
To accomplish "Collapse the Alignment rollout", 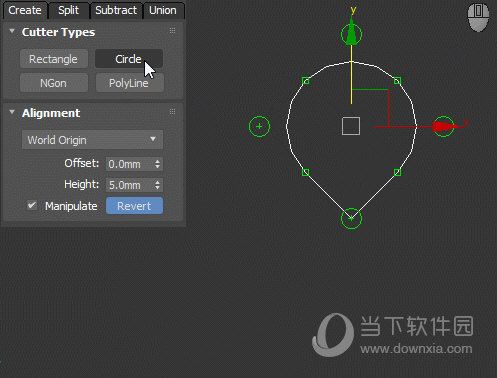I will pos(12,112).
